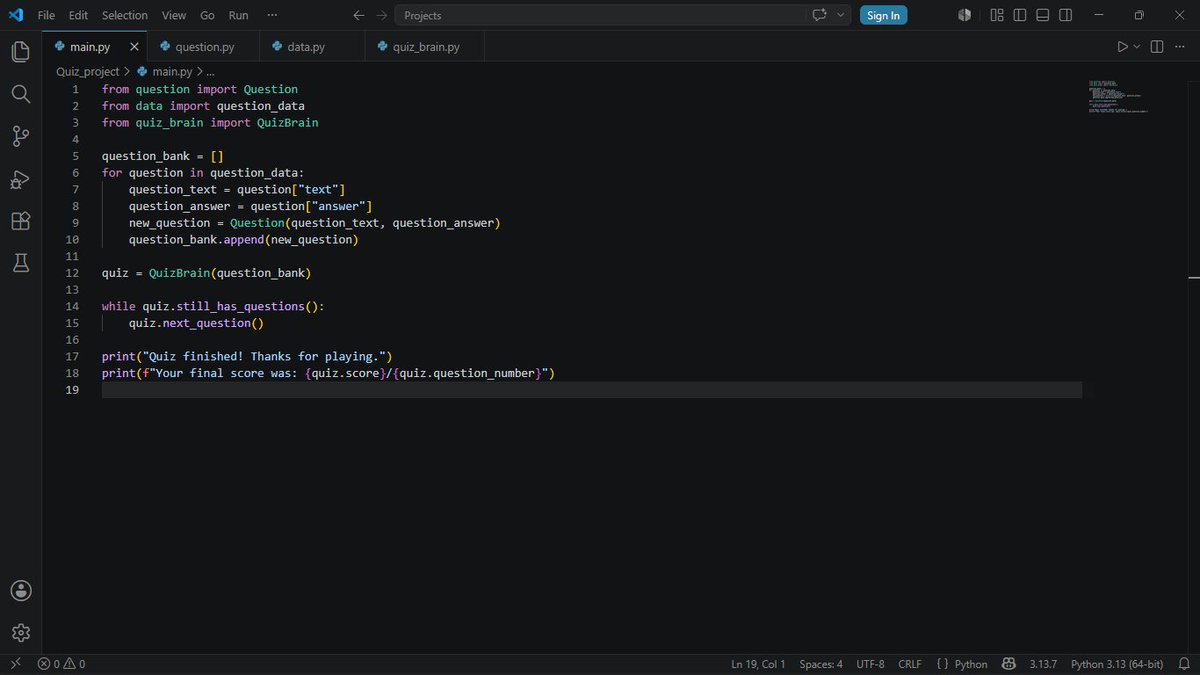Open the Testing flask view
Viewport: 1200px width, 675px height.
20,263
